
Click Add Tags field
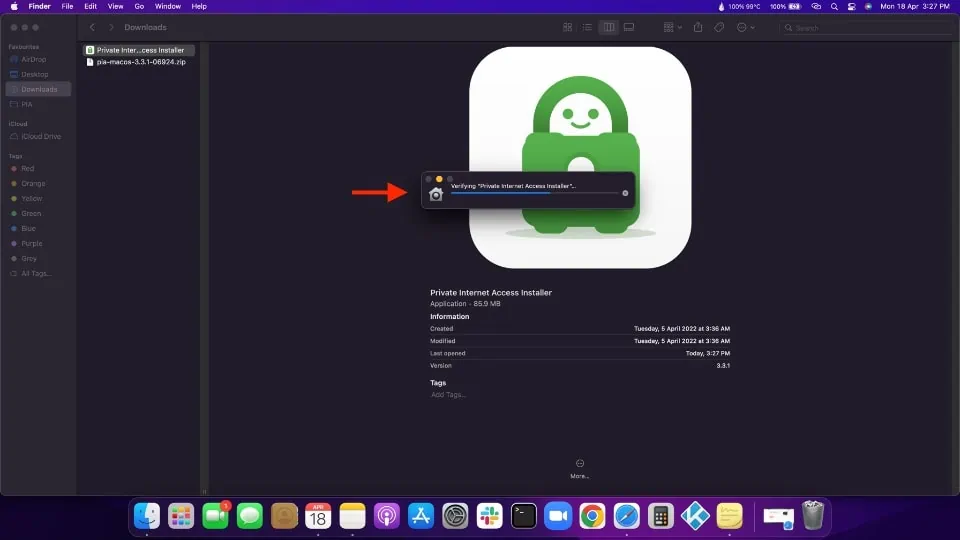point(448,395)
